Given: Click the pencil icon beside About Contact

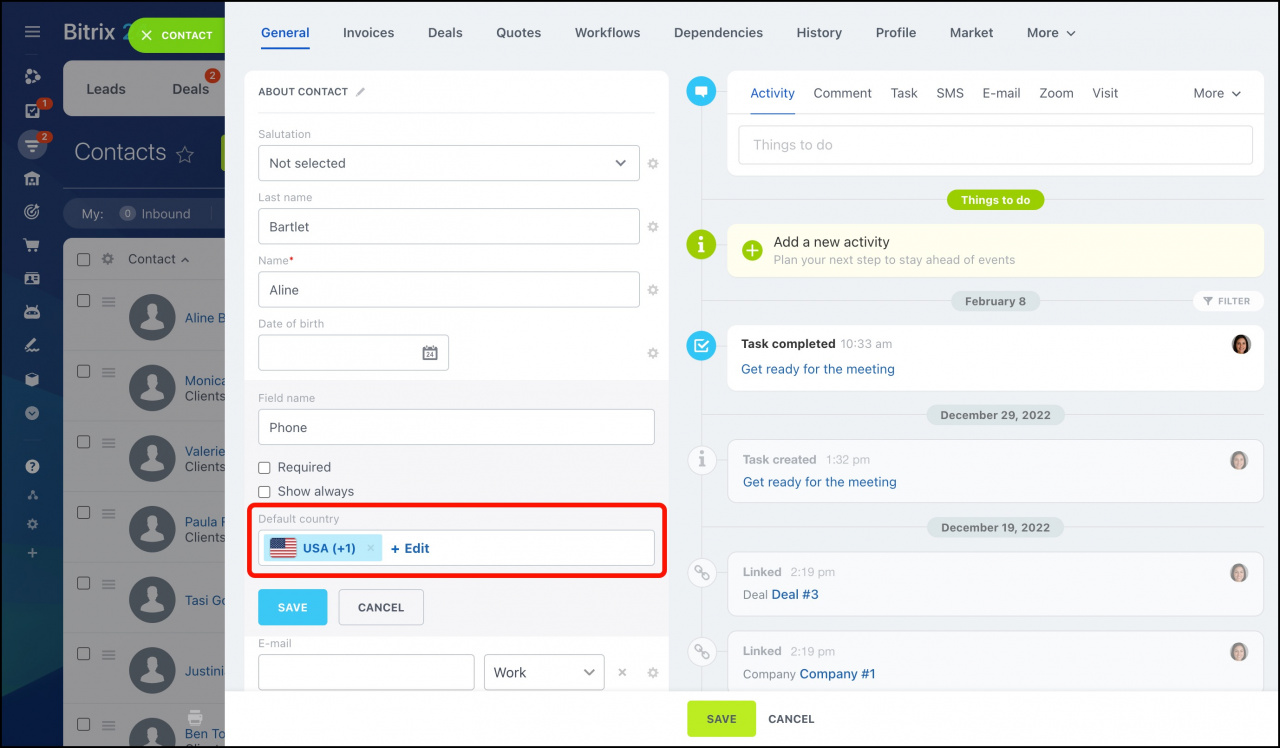Looking at the screenshot, I should [x=361, y=92].
